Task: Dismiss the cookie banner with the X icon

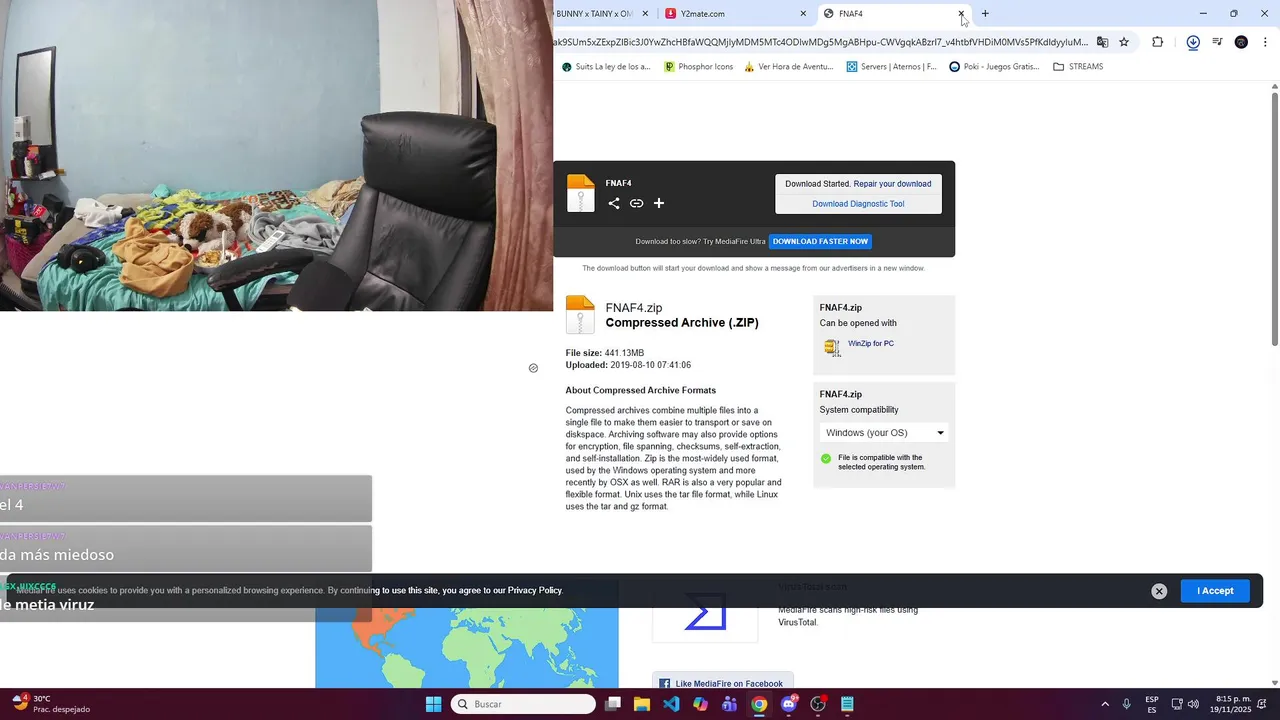Action: tap(1159, 591)
